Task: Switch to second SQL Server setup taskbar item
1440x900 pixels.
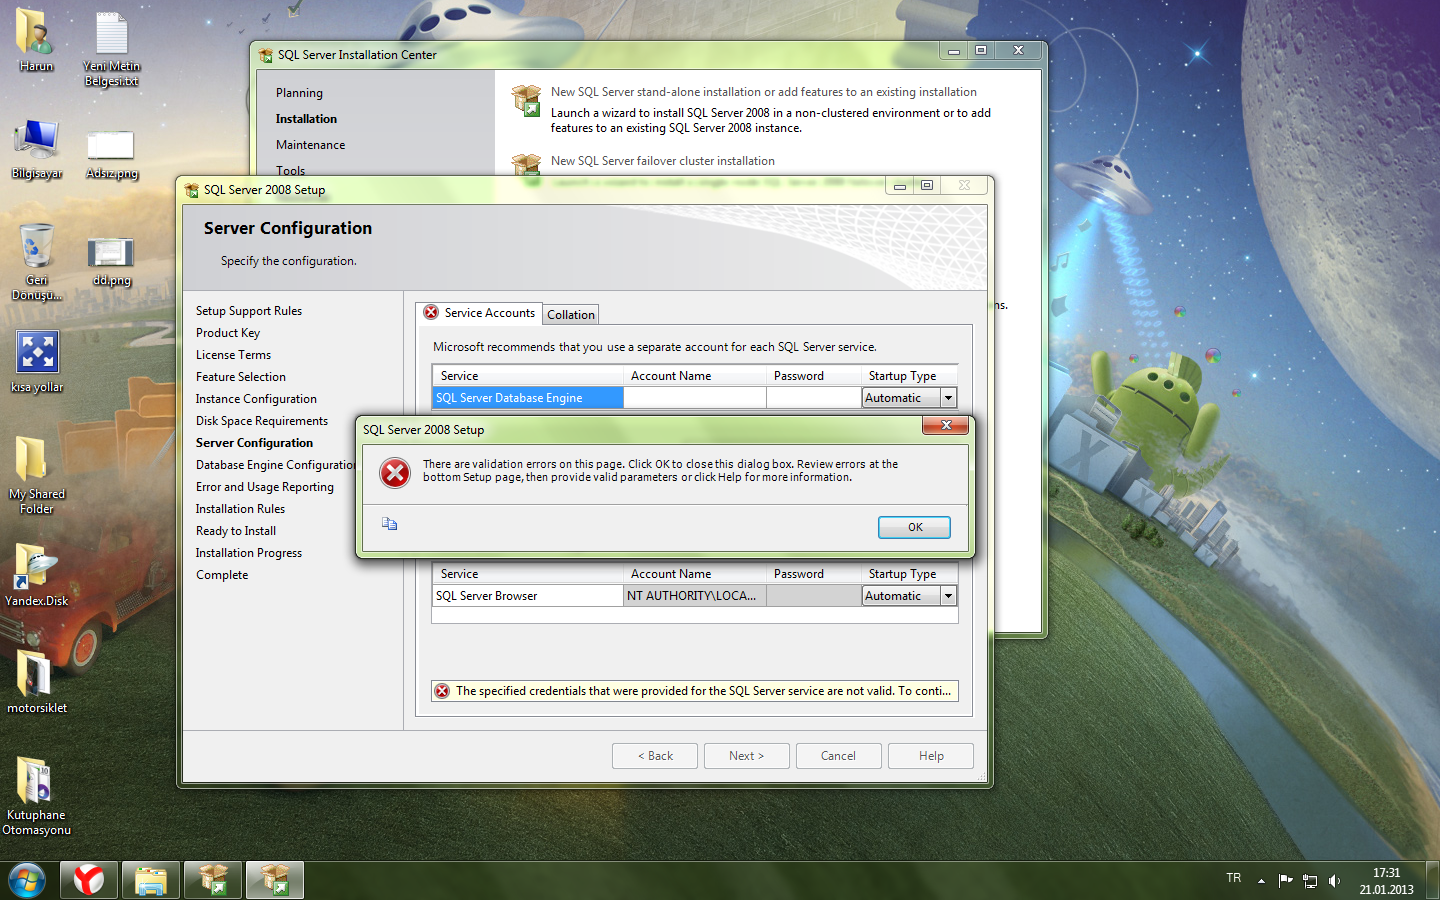Action: coord(275,881)
